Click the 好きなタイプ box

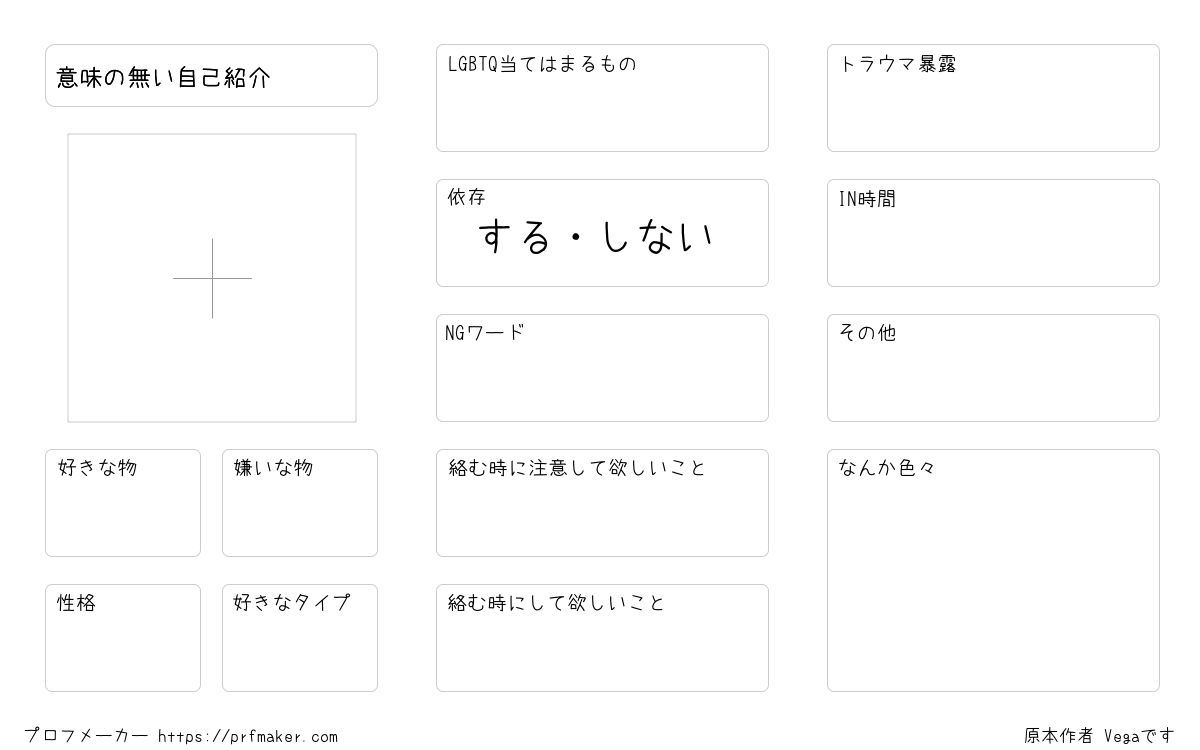(x=300, y=638)
